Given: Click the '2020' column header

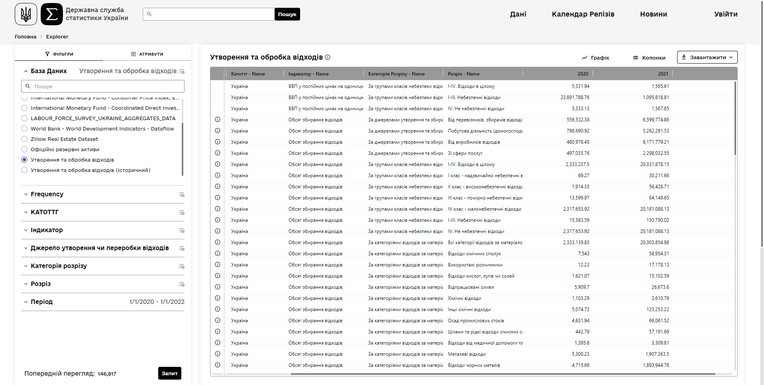Looking at the screenshot, I should (x=557, y=74).
